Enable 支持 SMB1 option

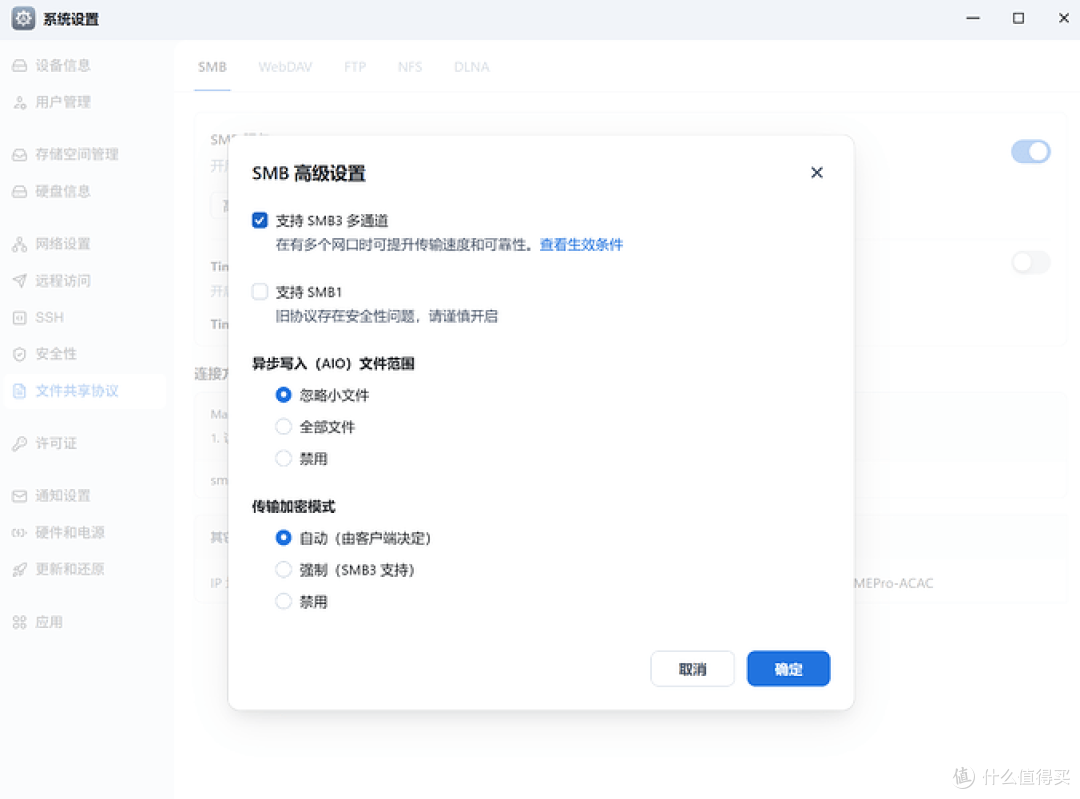(259, 291)
